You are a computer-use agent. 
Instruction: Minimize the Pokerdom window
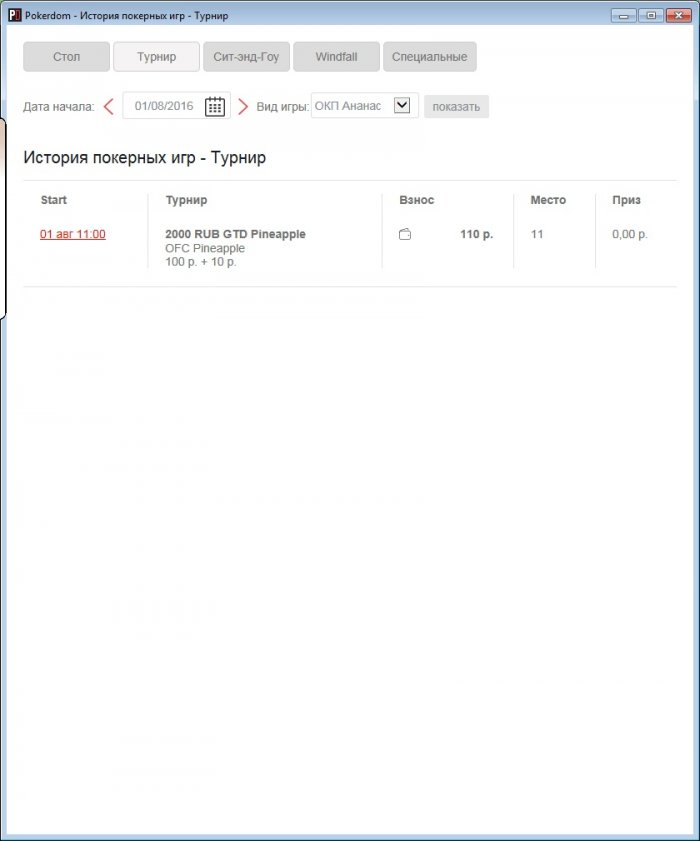tap(623, 16)
